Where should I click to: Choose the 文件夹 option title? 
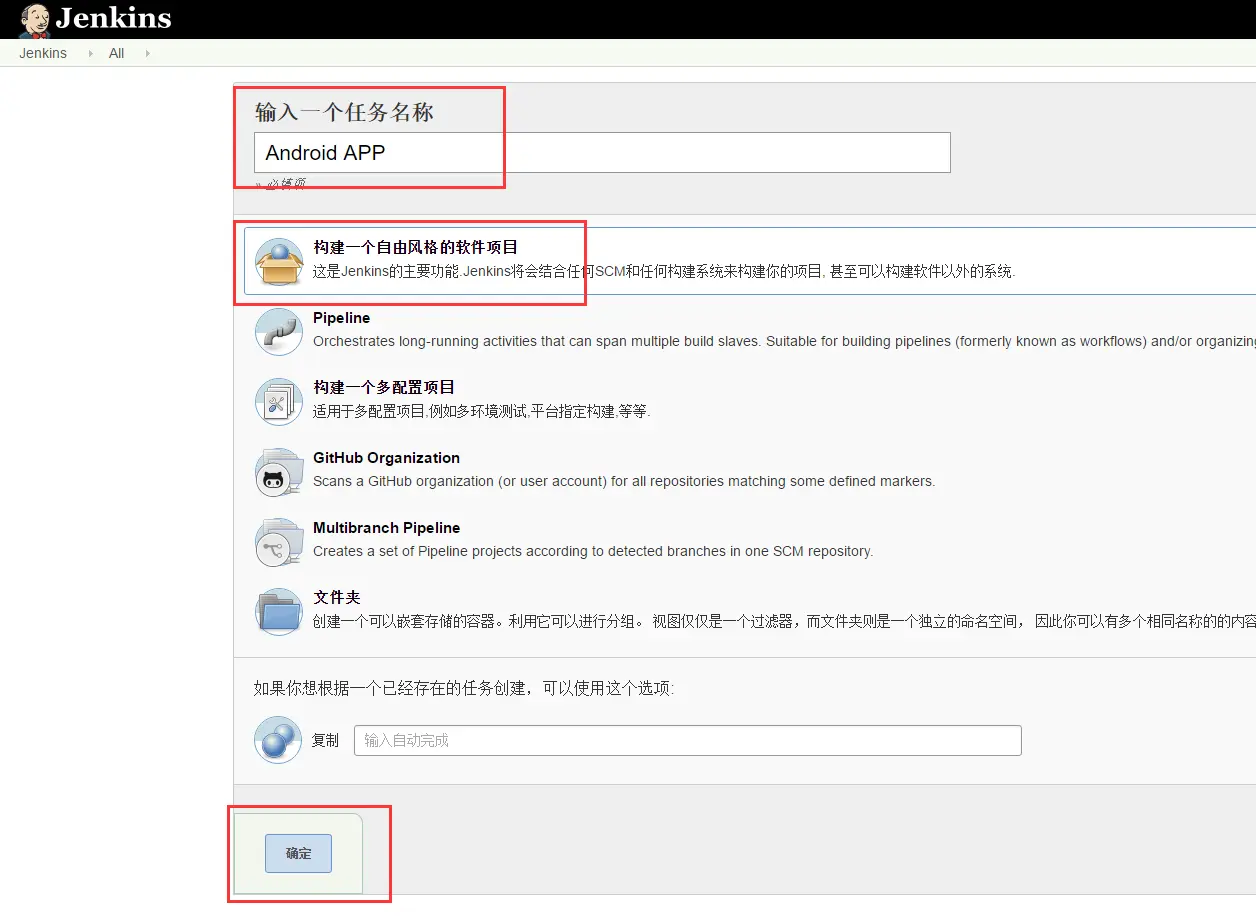pos(336,597)
